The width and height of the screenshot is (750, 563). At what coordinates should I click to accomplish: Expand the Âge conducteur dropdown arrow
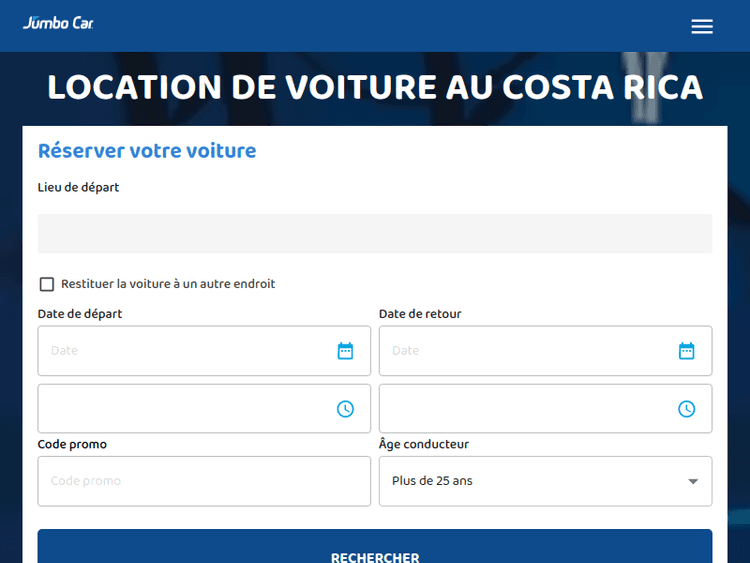[x=693, y=482]
